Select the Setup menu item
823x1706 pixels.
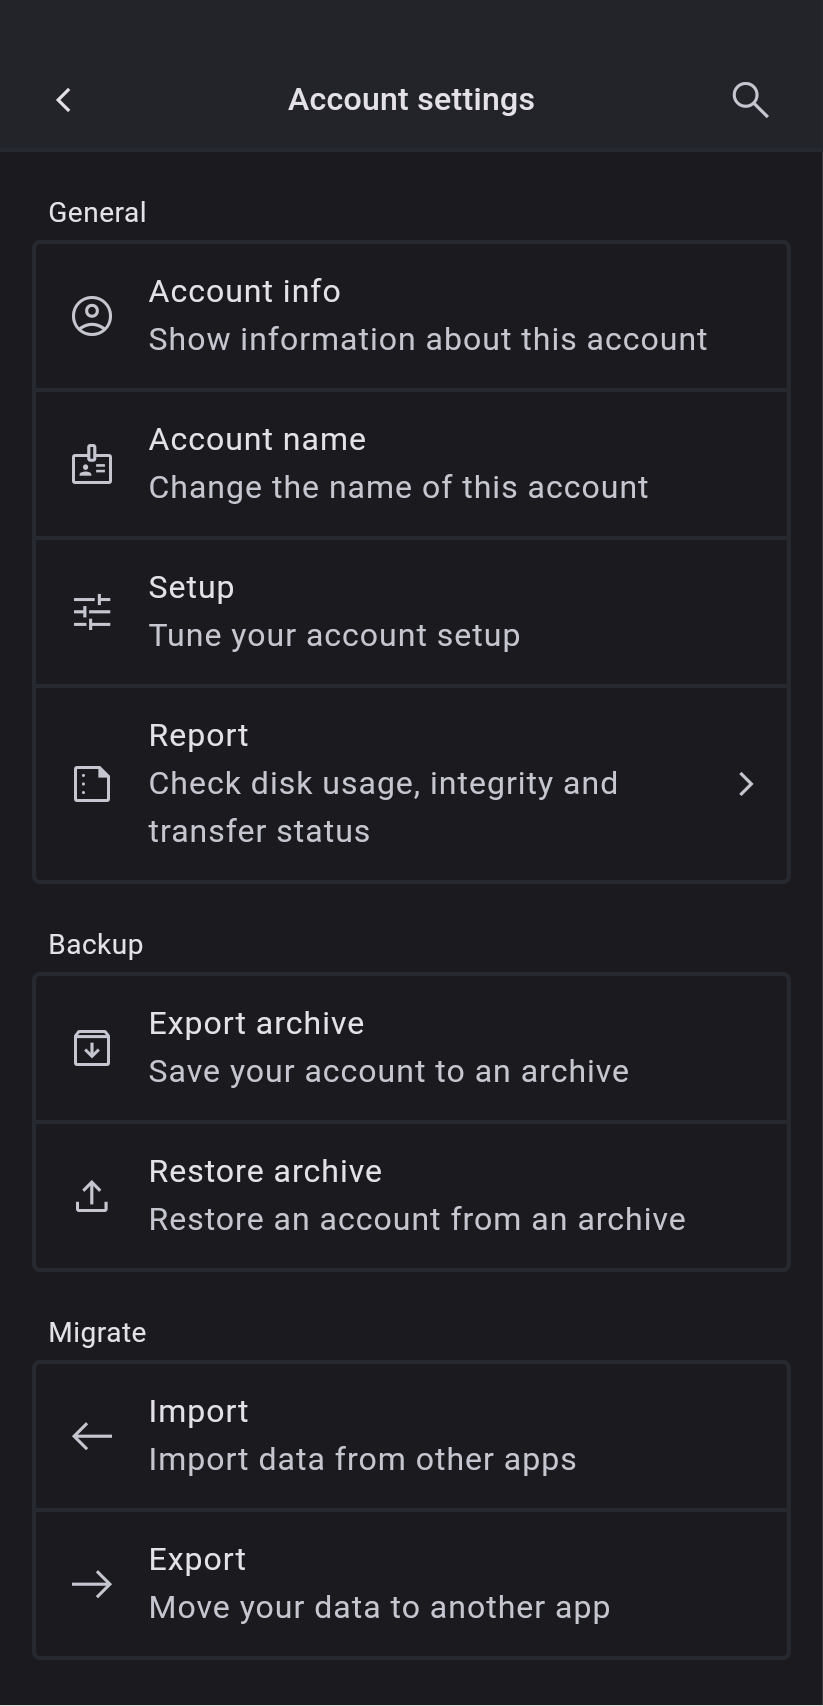point(334,612)
